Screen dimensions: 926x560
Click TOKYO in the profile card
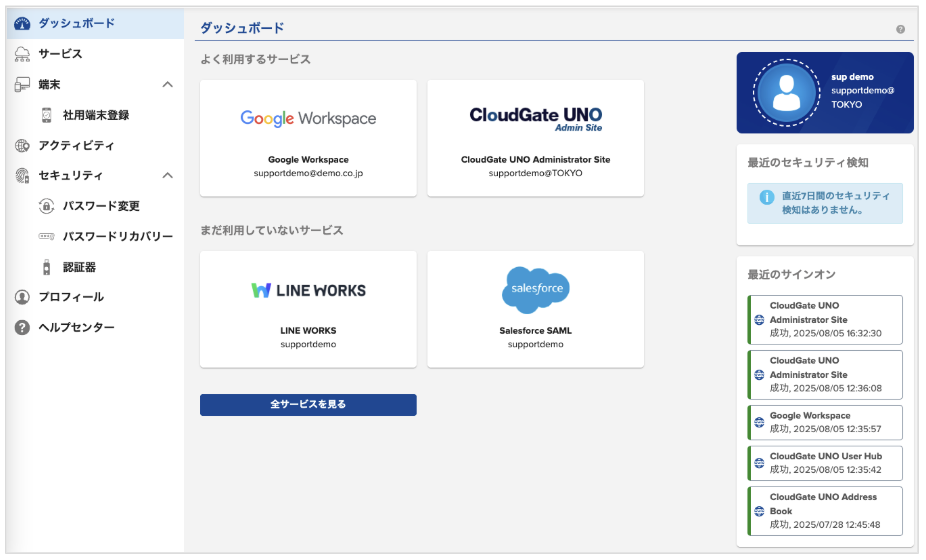[x=846, y=105]
